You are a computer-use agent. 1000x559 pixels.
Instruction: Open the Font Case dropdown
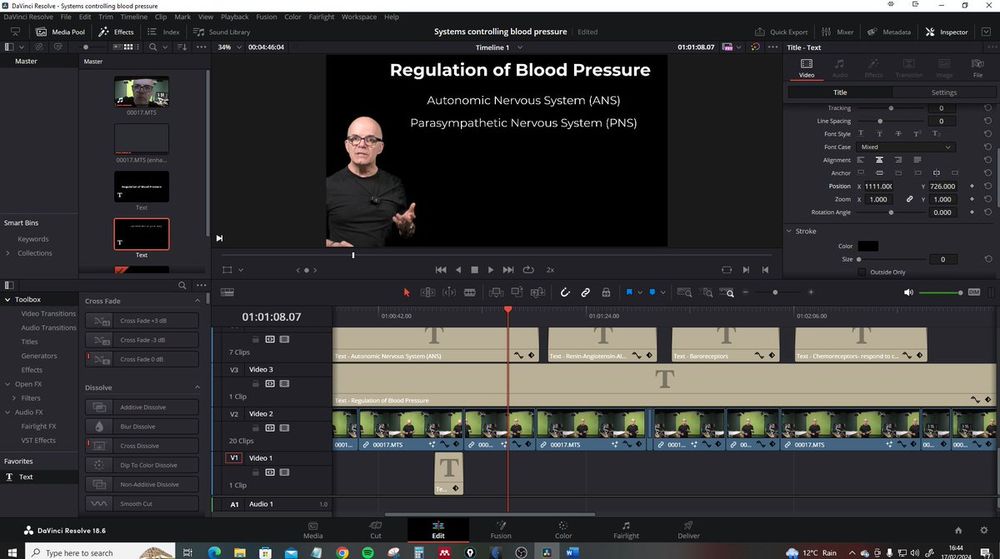coord(906,147)
